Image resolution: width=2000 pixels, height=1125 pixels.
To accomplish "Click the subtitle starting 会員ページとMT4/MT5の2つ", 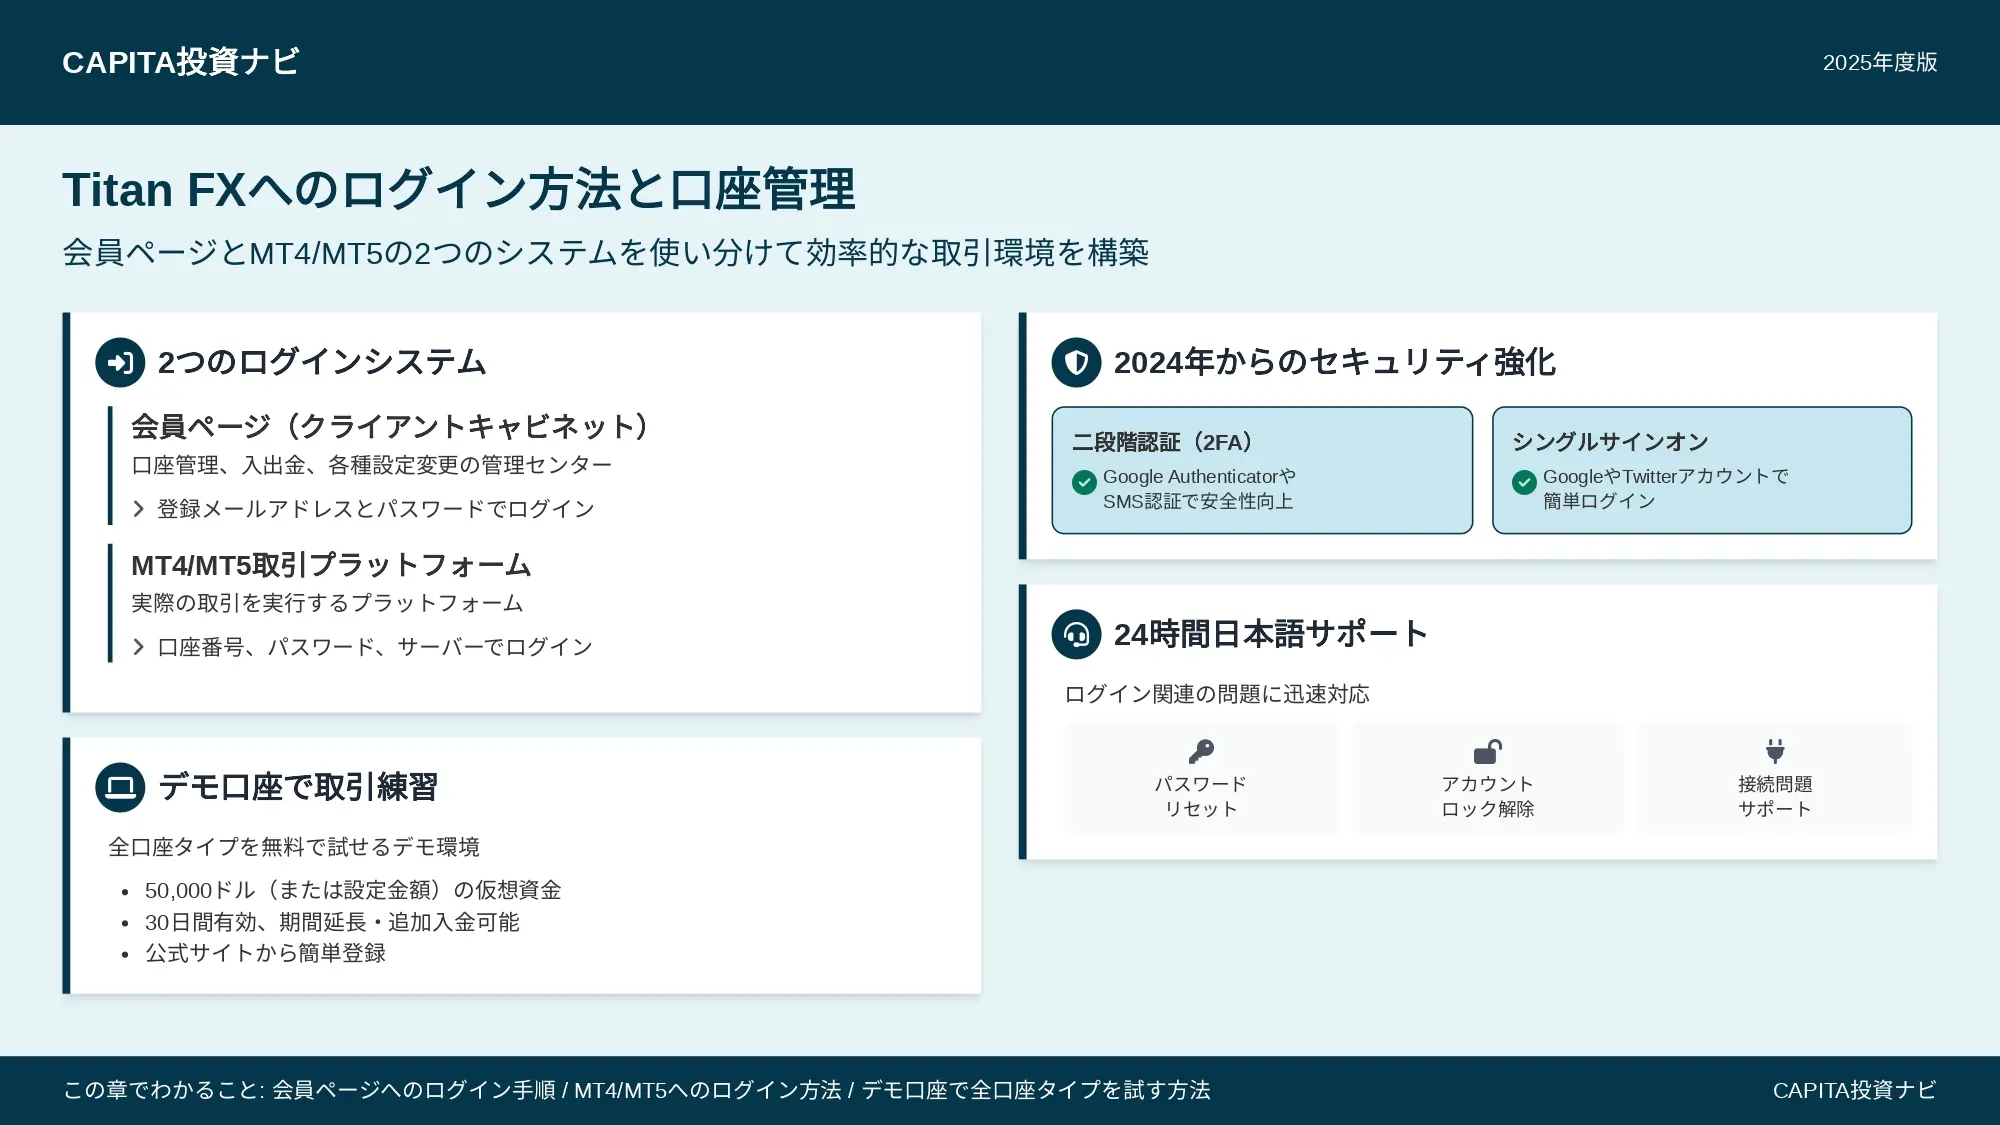I will 606,252.
